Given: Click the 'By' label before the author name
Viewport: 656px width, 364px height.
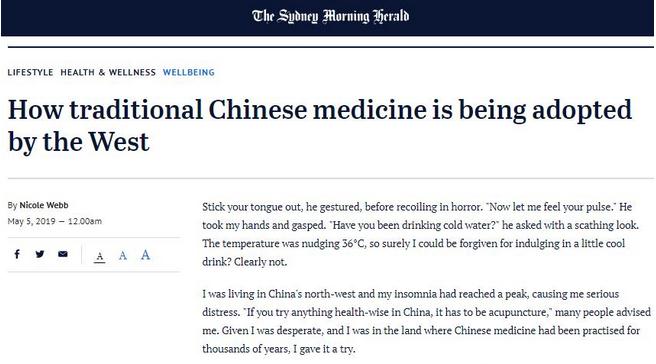Looking at the screenshot, I should (12, 205).
